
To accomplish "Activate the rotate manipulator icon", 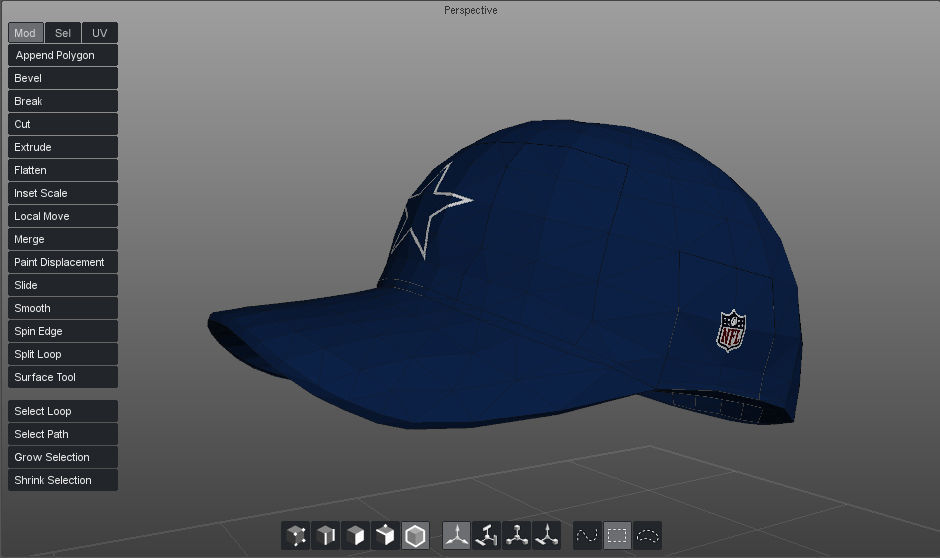I will pyautogui.click(x=487, y=535).
